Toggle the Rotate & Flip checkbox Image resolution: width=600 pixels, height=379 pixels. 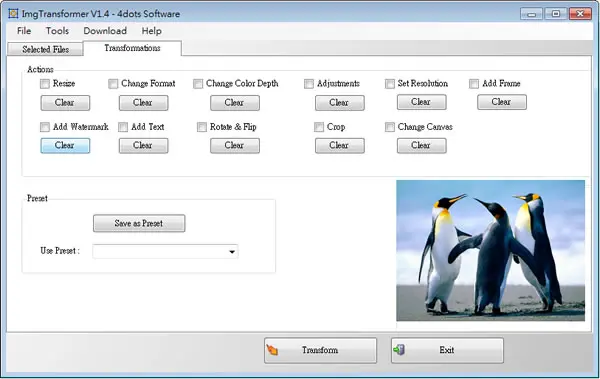pos(202,127)
